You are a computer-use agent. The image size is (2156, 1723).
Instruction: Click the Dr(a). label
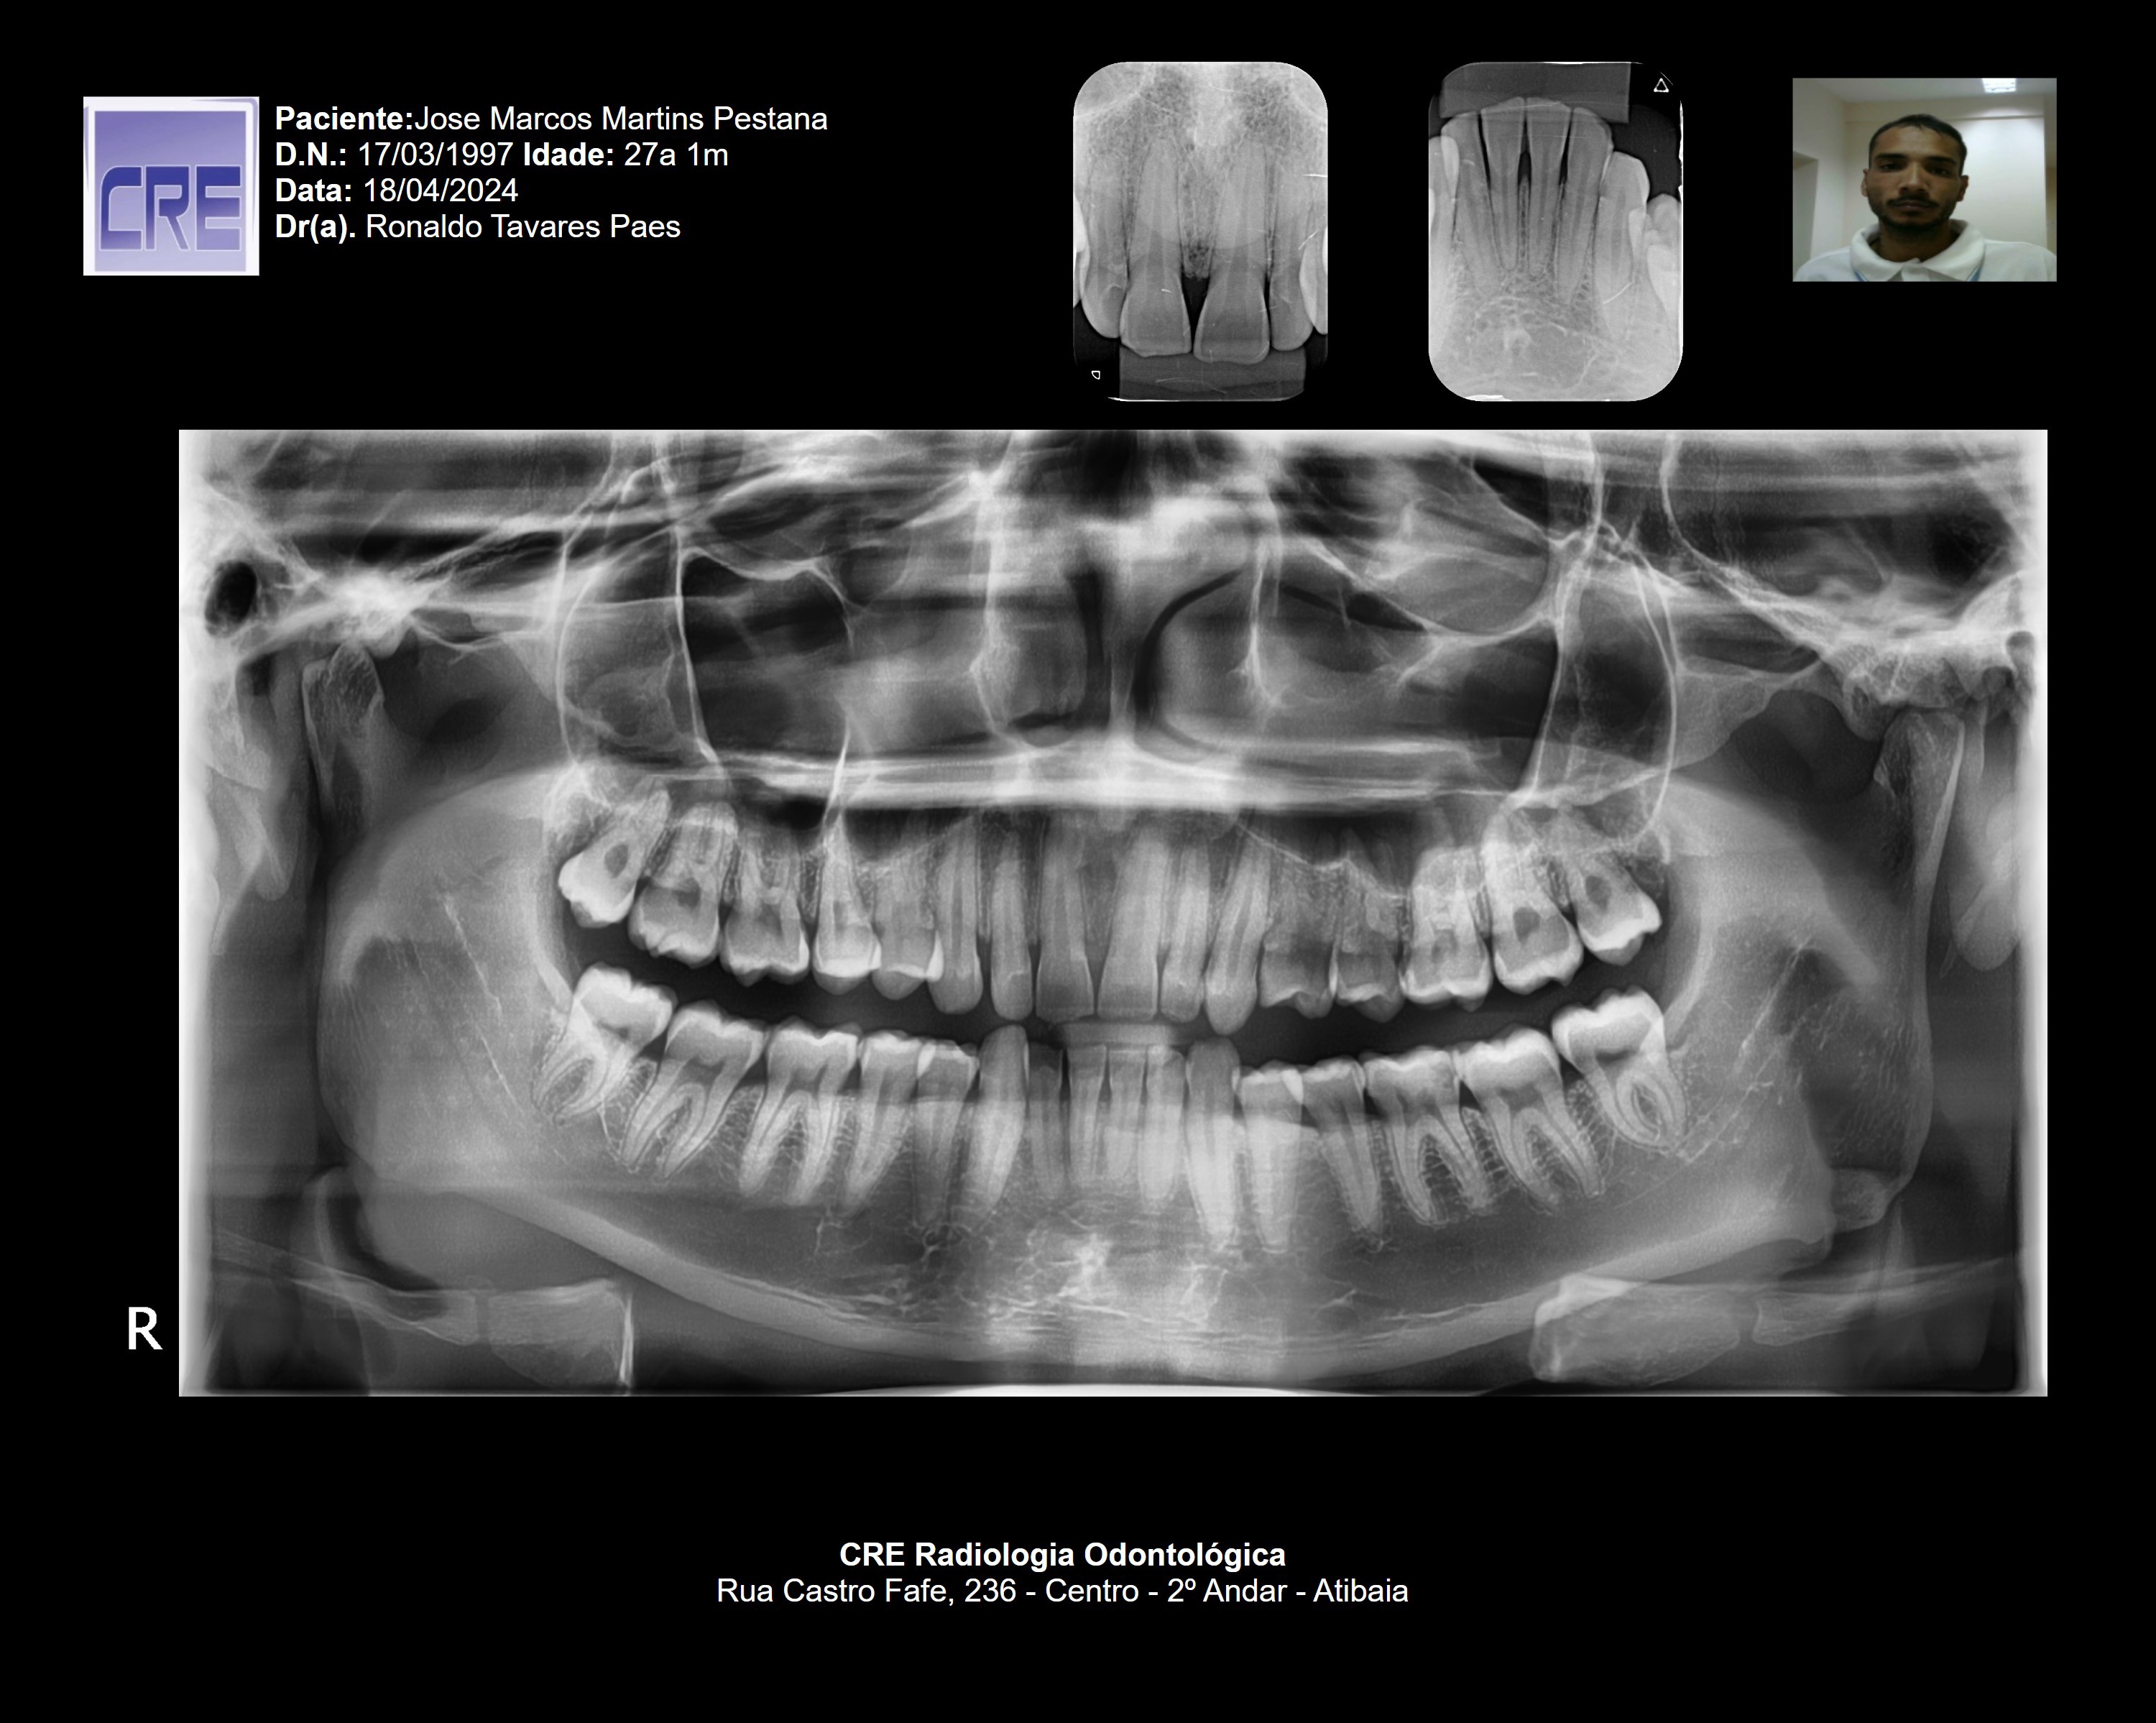click(315, 227)
